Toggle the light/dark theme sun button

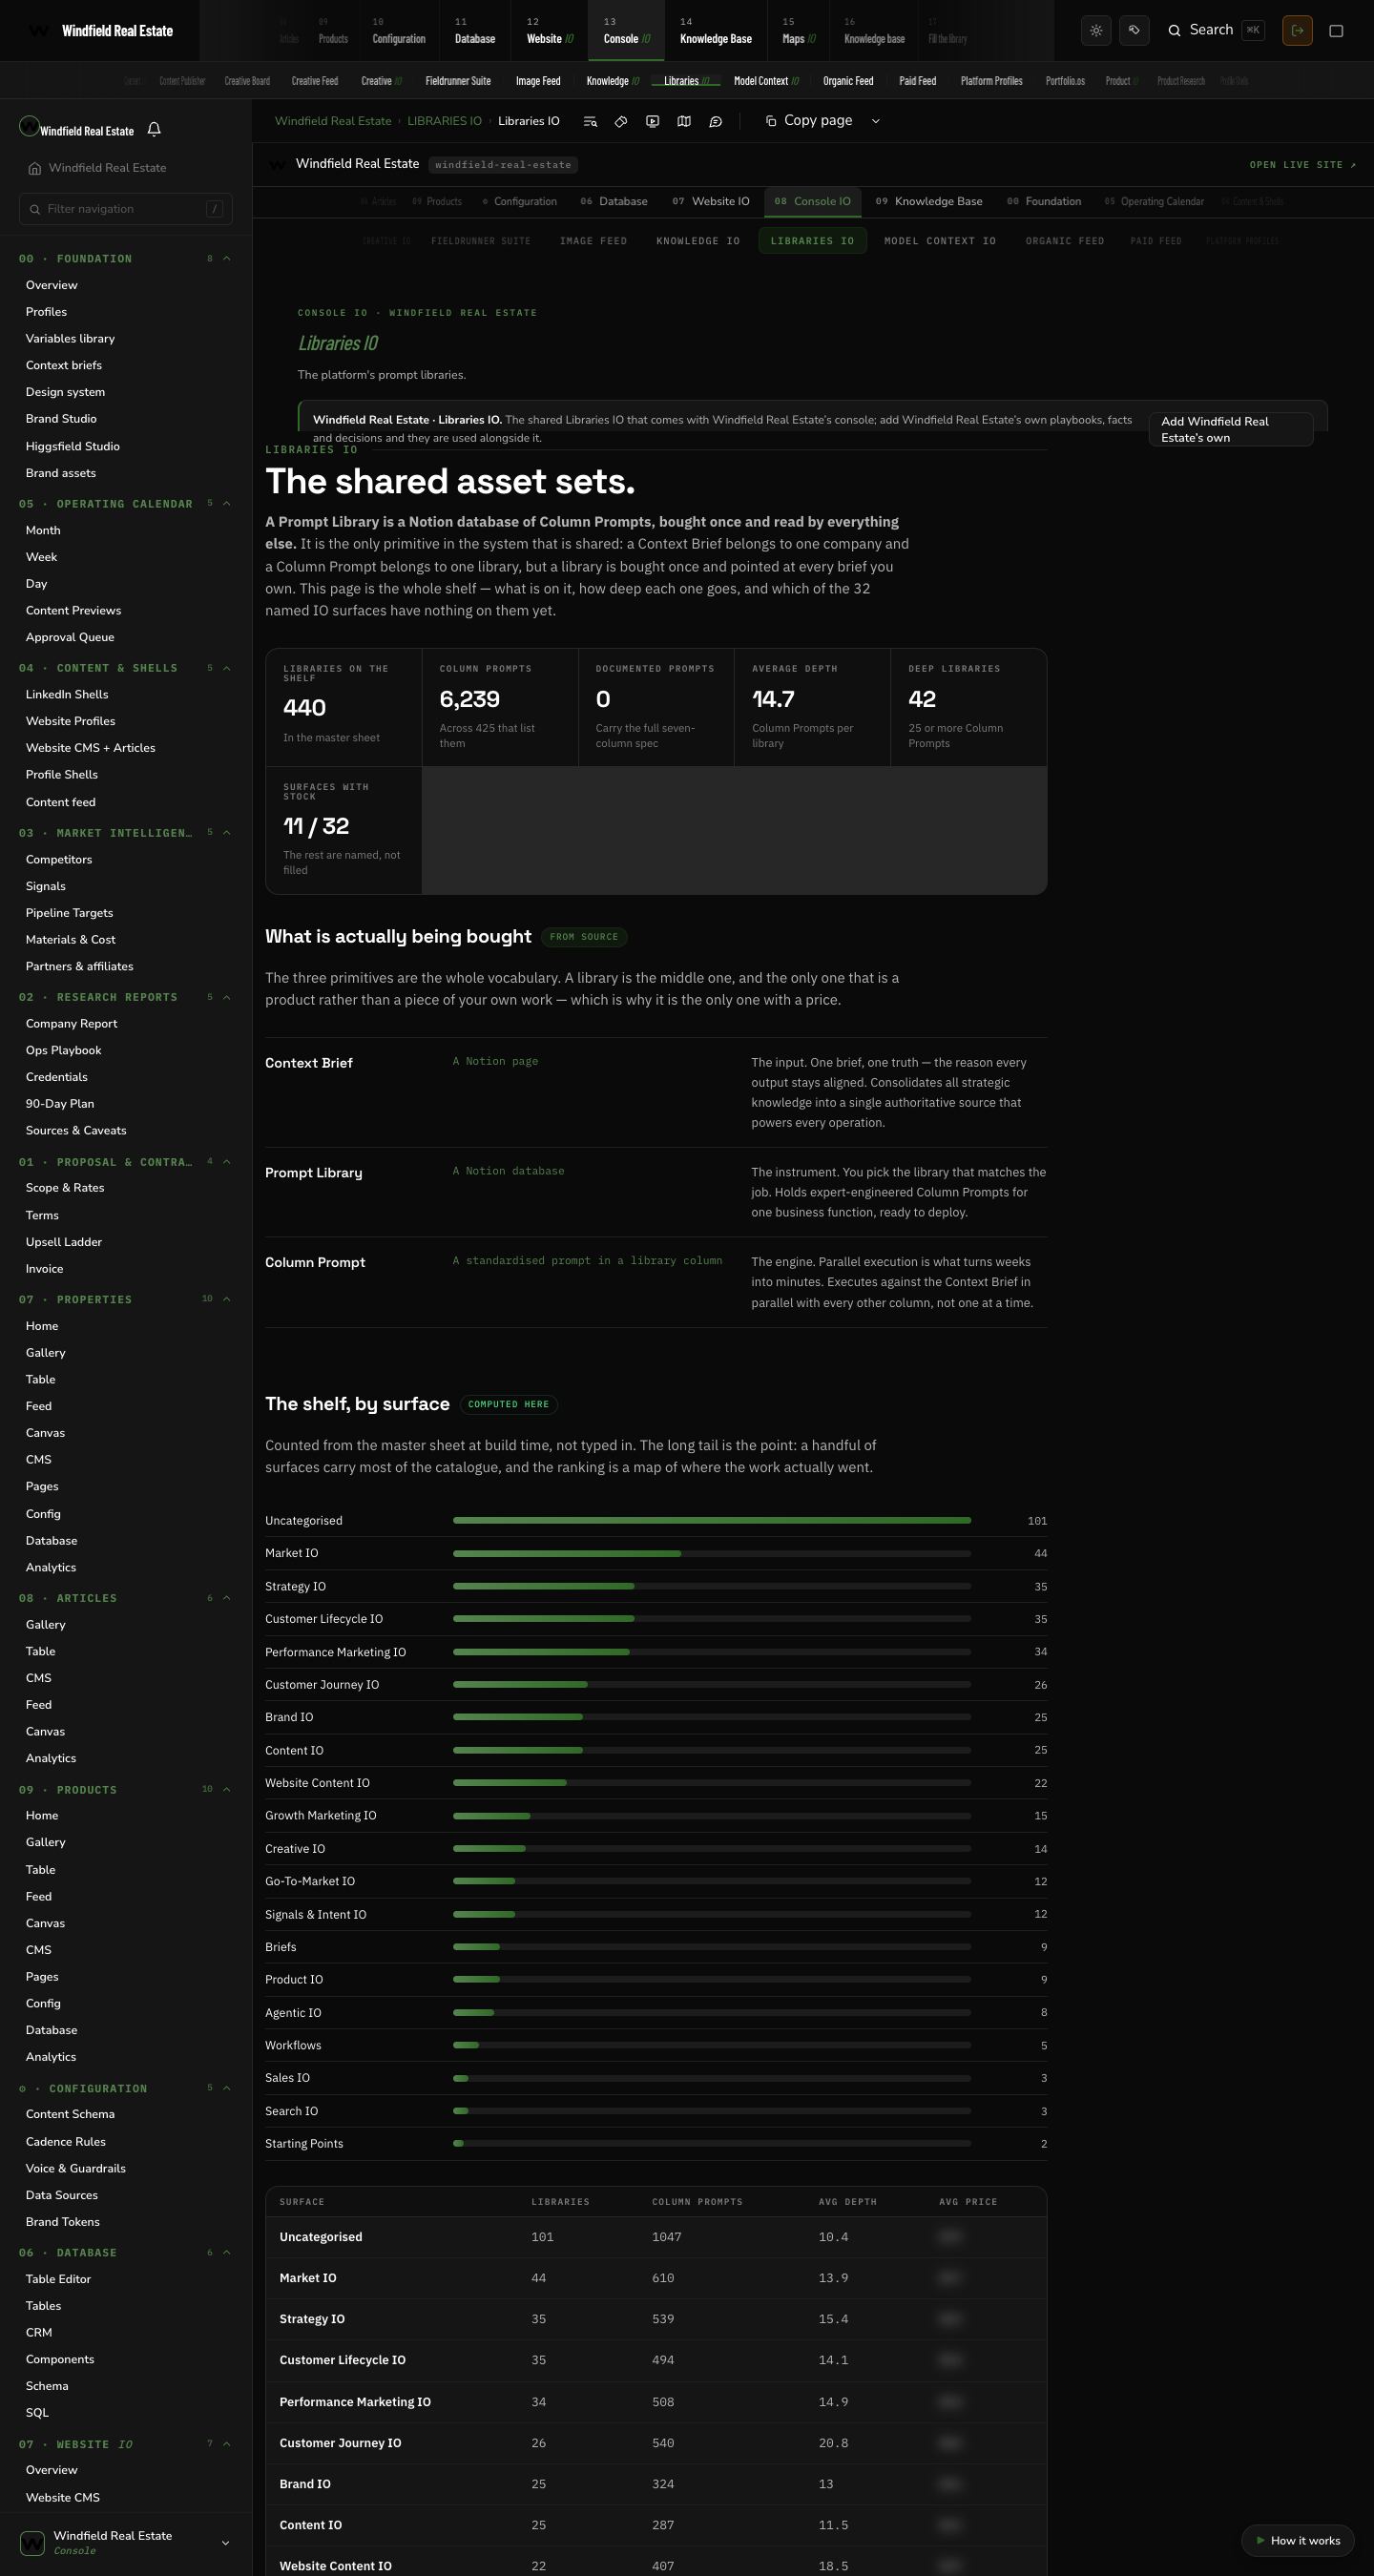[x=1096, y=30]
